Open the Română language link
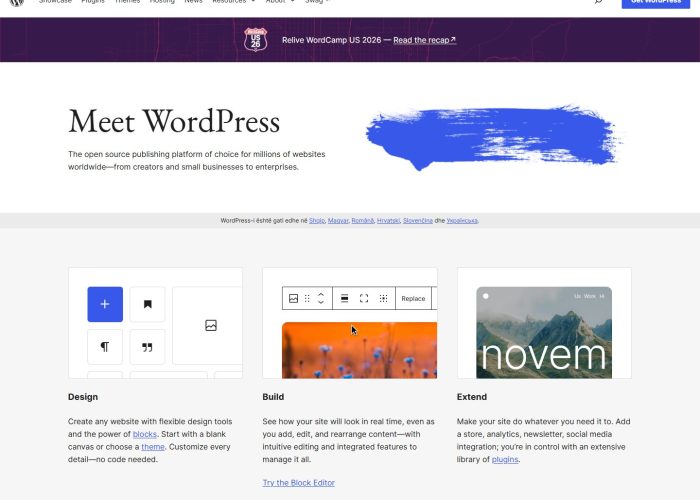 coord(362,221)
